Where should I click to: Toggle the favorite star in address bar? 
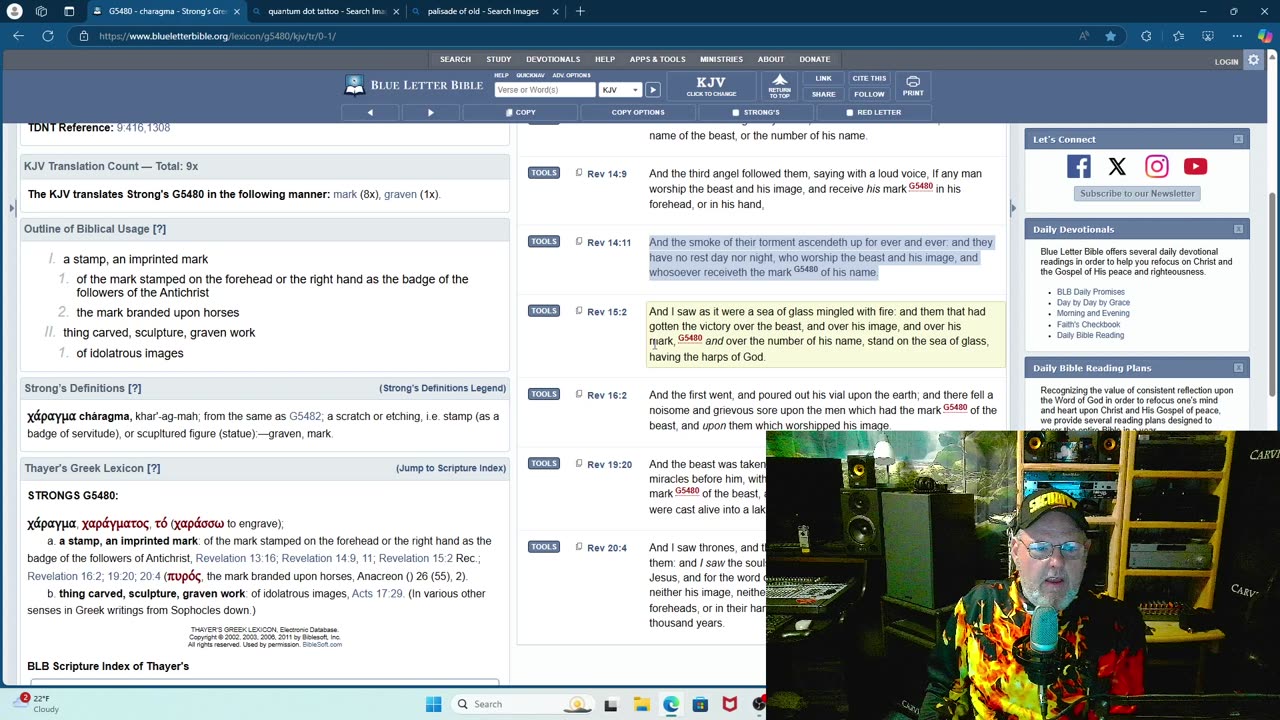[x=1110, y=36]
